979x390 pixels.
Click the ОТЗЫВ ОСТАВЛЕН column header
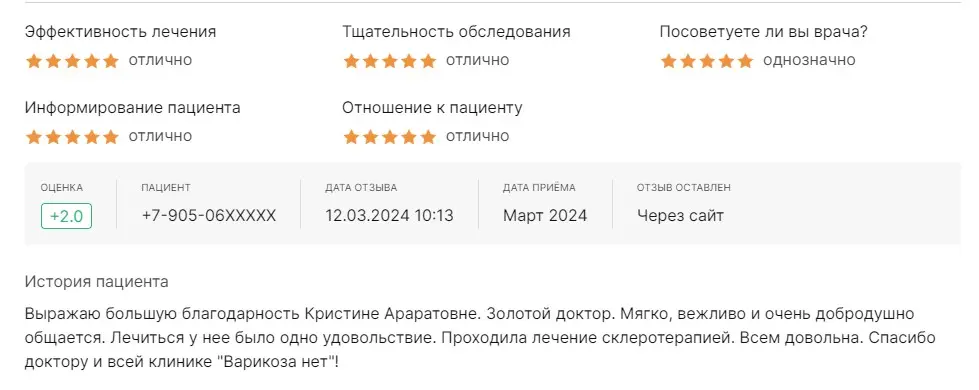click(684, 188)
